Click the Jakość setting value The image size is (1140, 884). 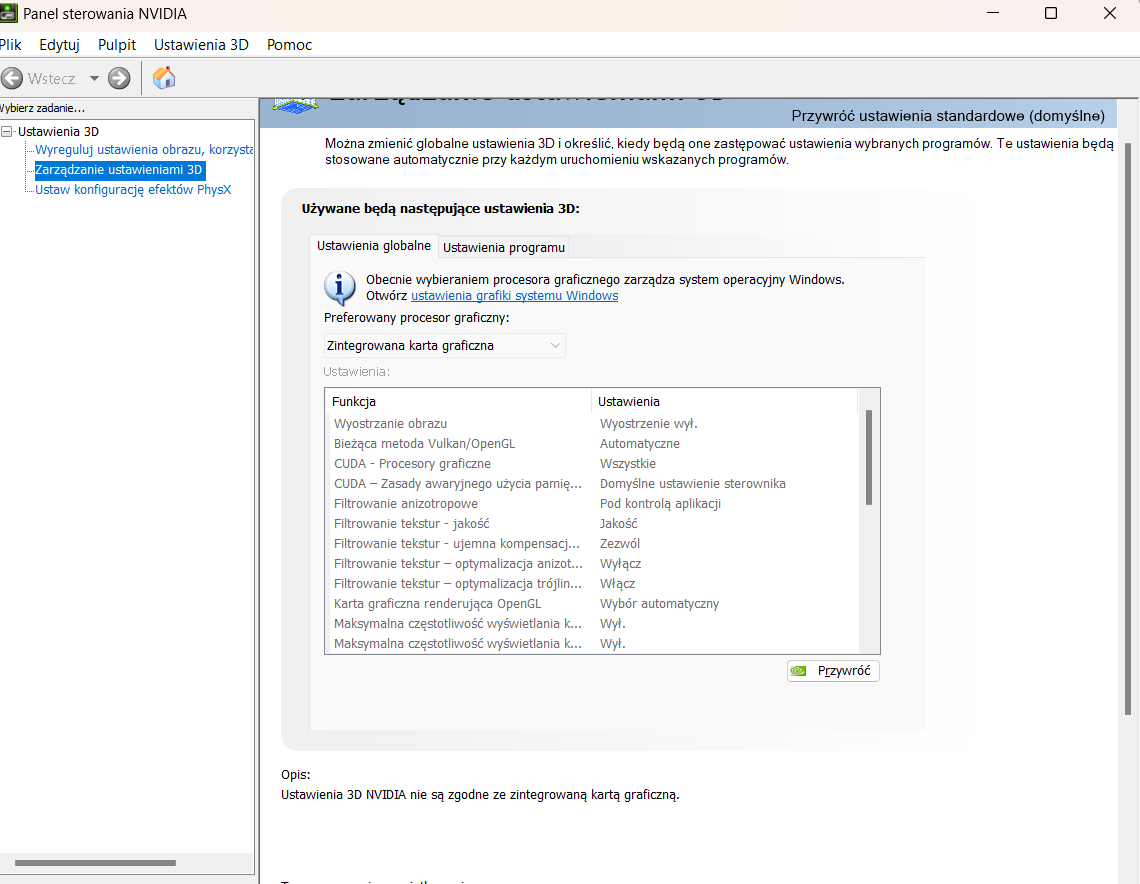618,523
